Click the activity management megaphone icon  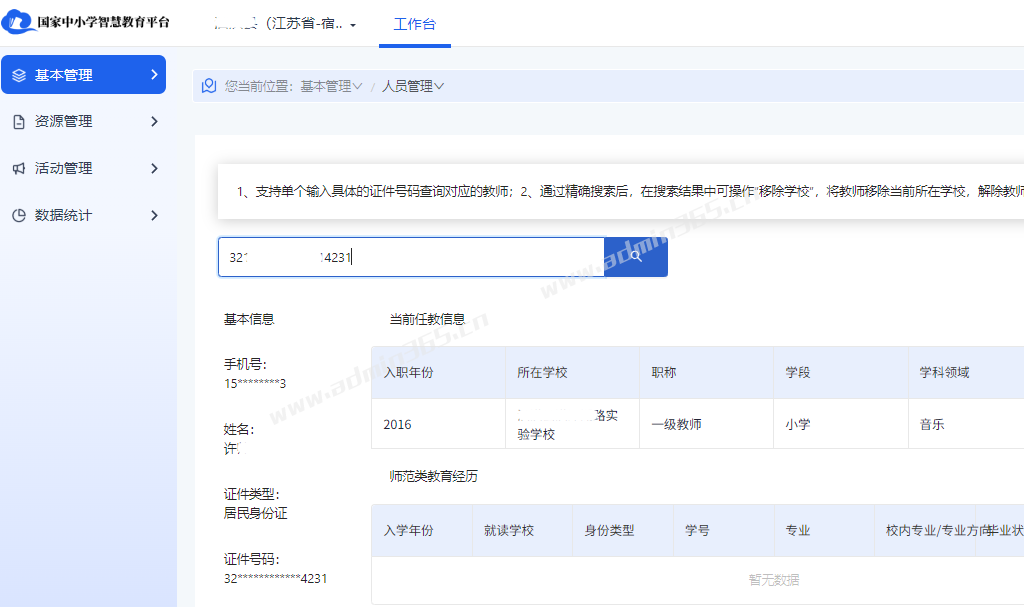(19, 169)
